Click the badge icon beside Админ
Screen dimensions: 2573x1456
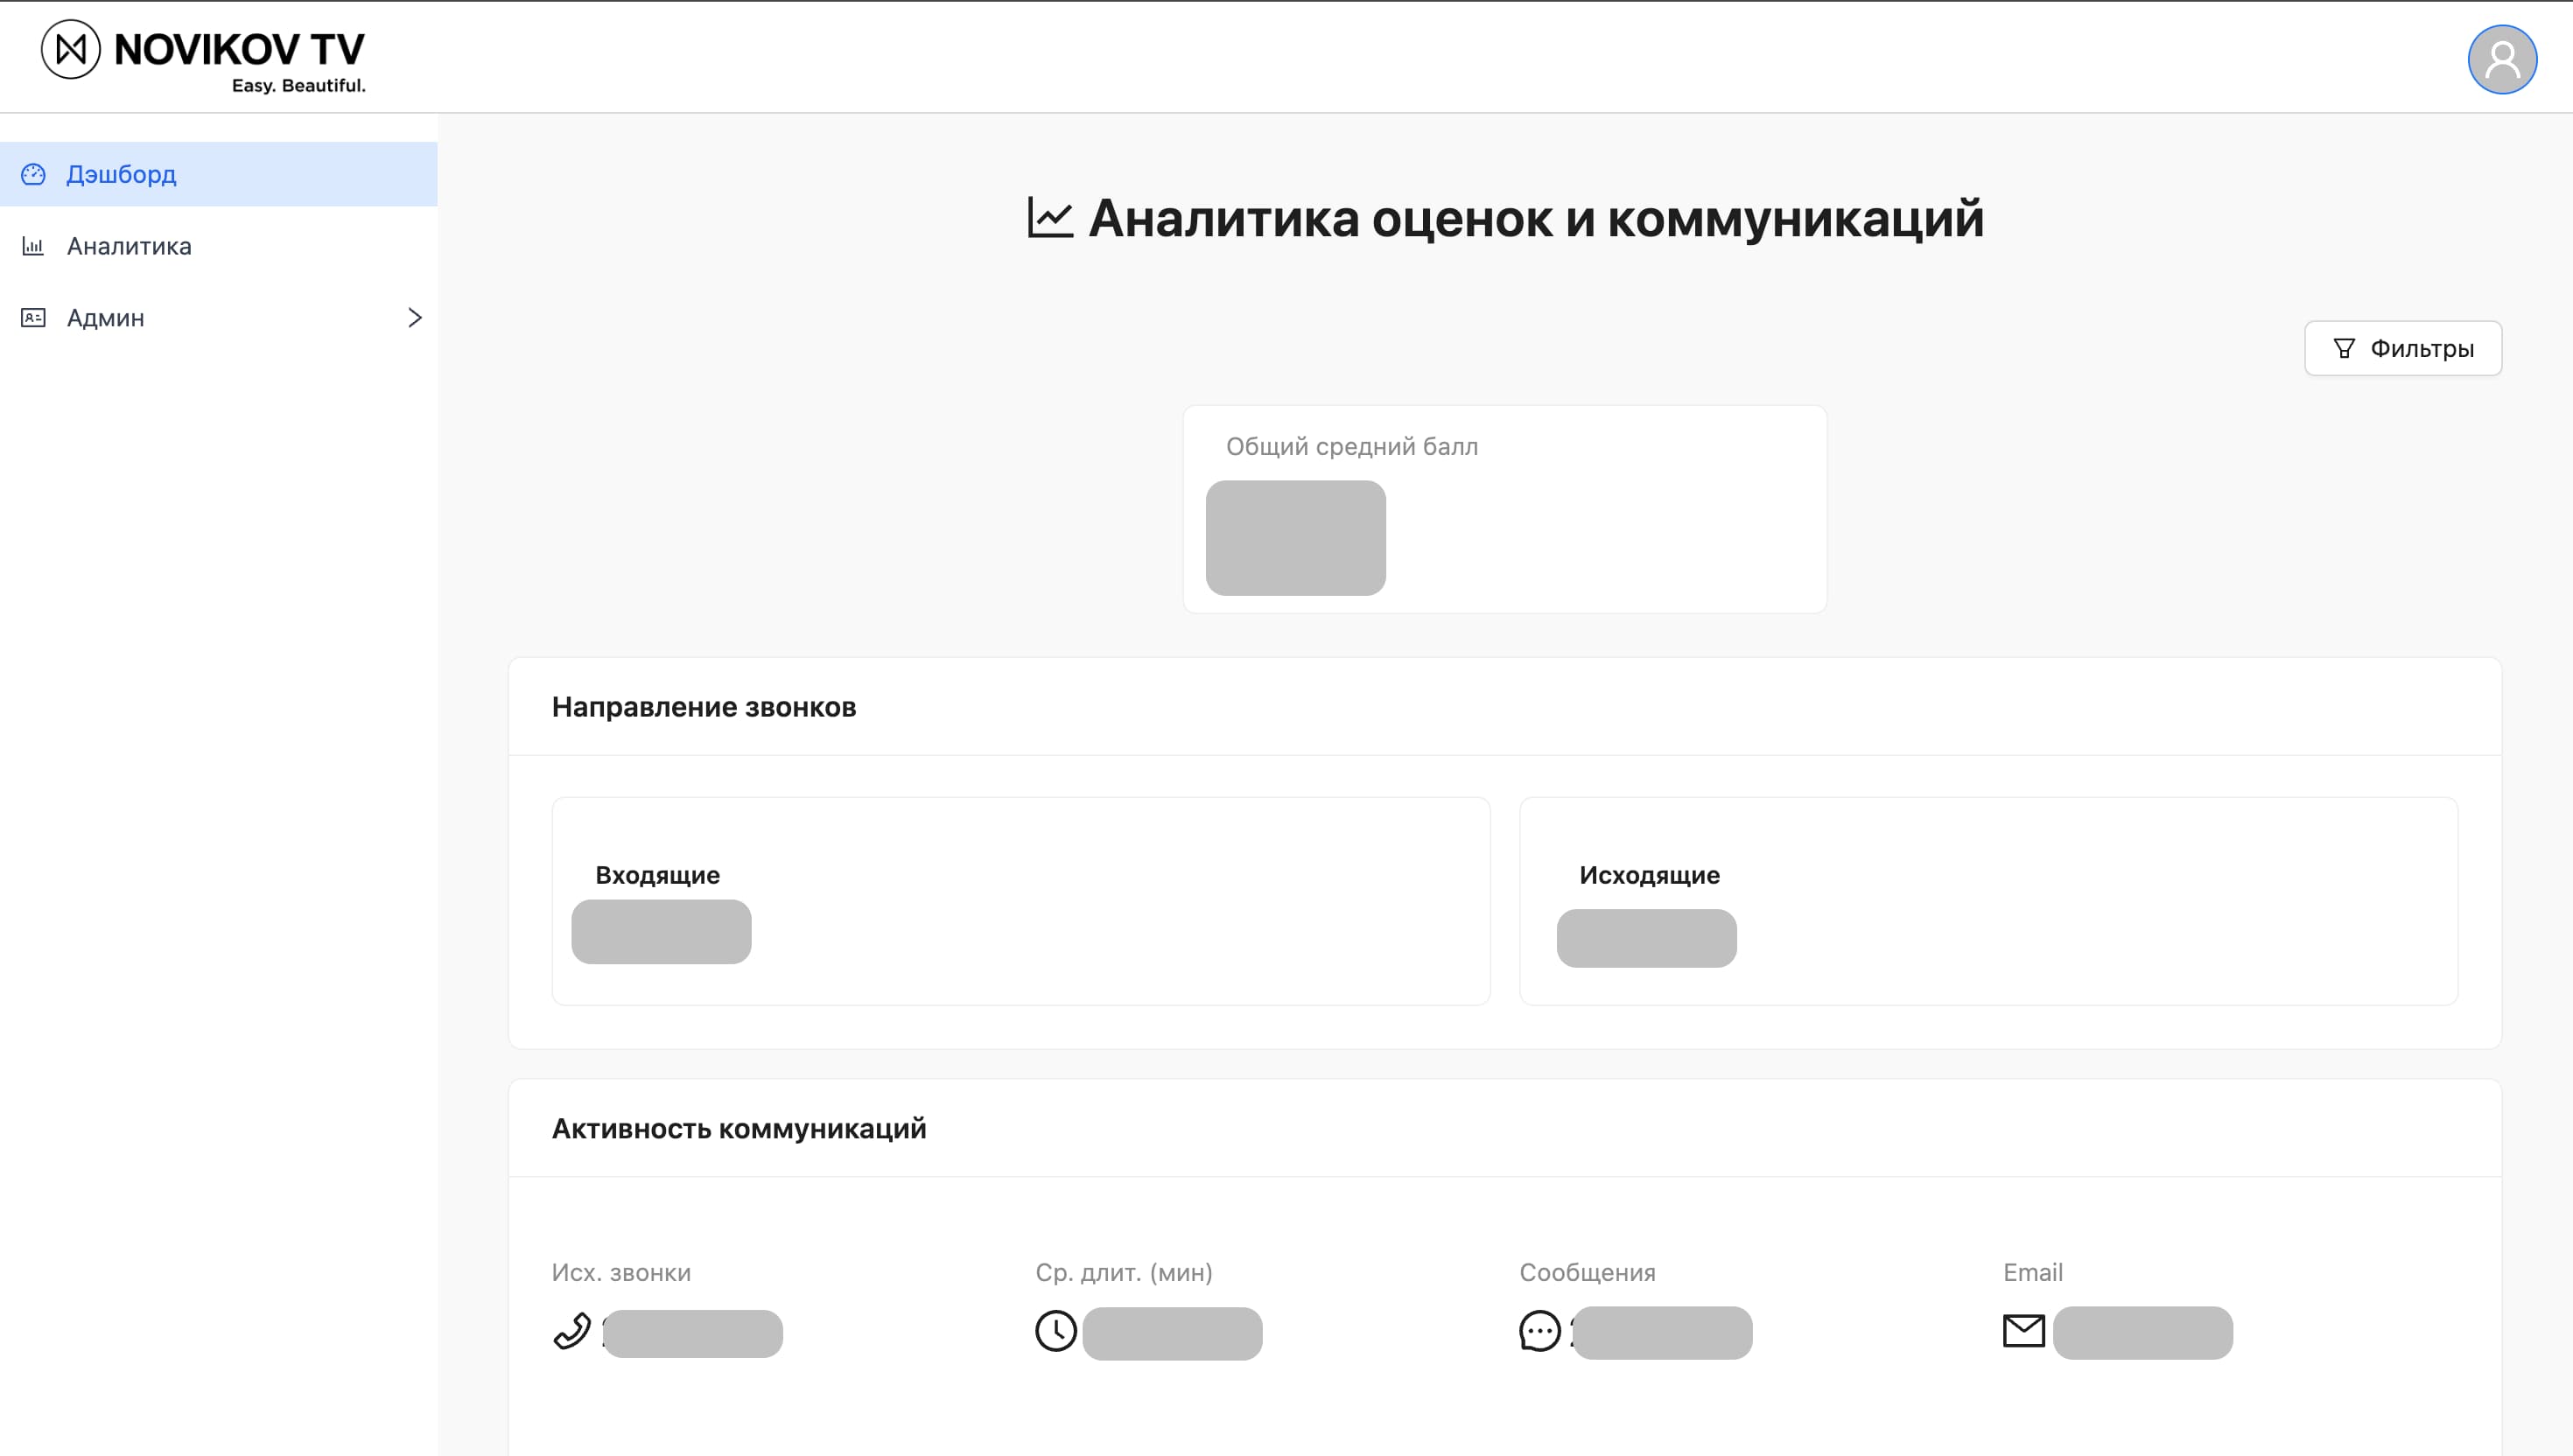(x=34, y=317)
